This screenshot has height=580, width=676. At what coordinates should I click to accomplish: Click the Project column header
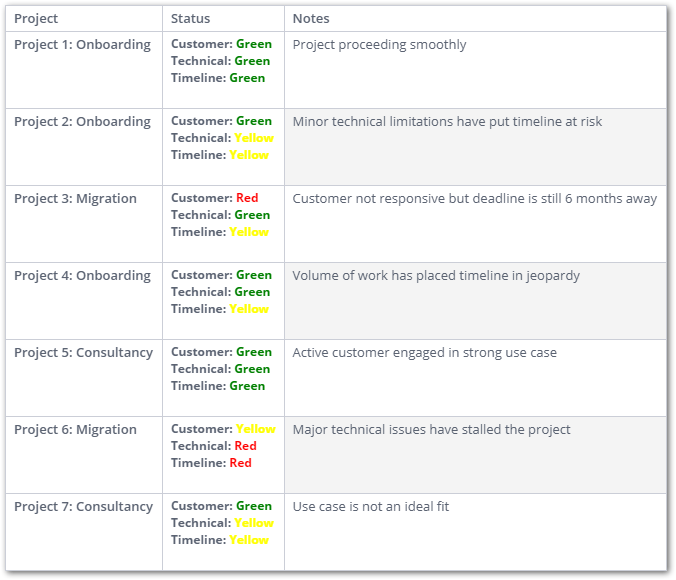[x=36, y=18]
